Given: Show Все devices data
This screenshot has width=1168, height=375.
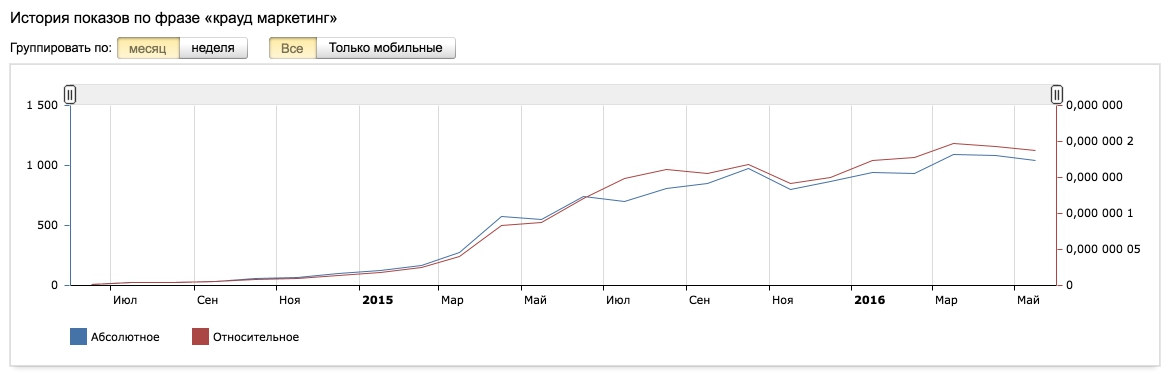Looking at the screenshot, I should [x=292, y=48].
